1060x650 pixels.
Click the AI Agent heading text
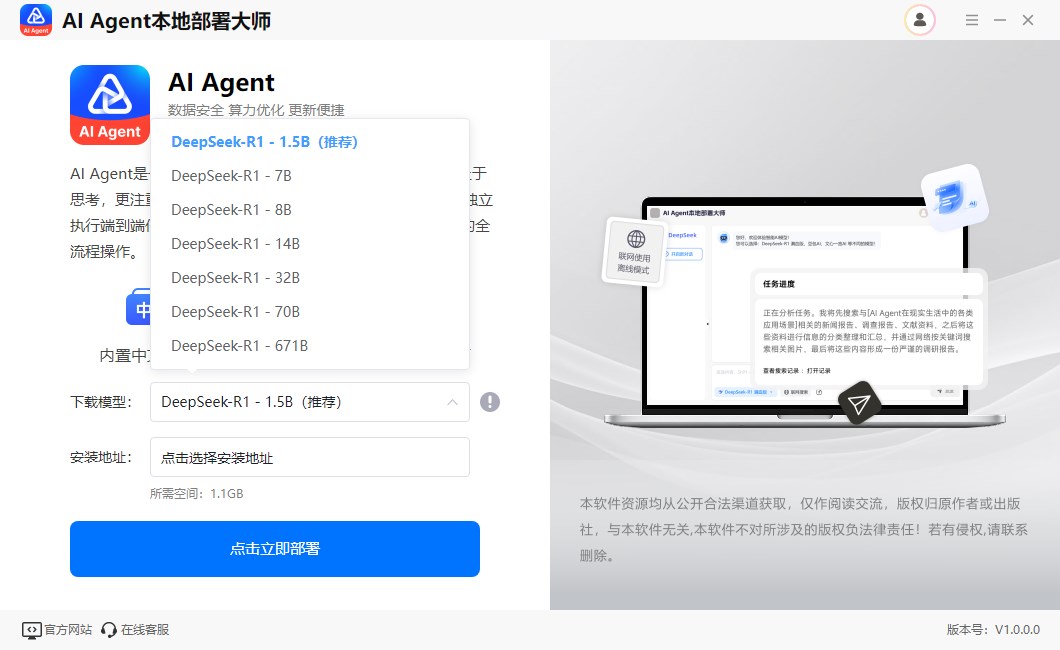click(221, 82)
